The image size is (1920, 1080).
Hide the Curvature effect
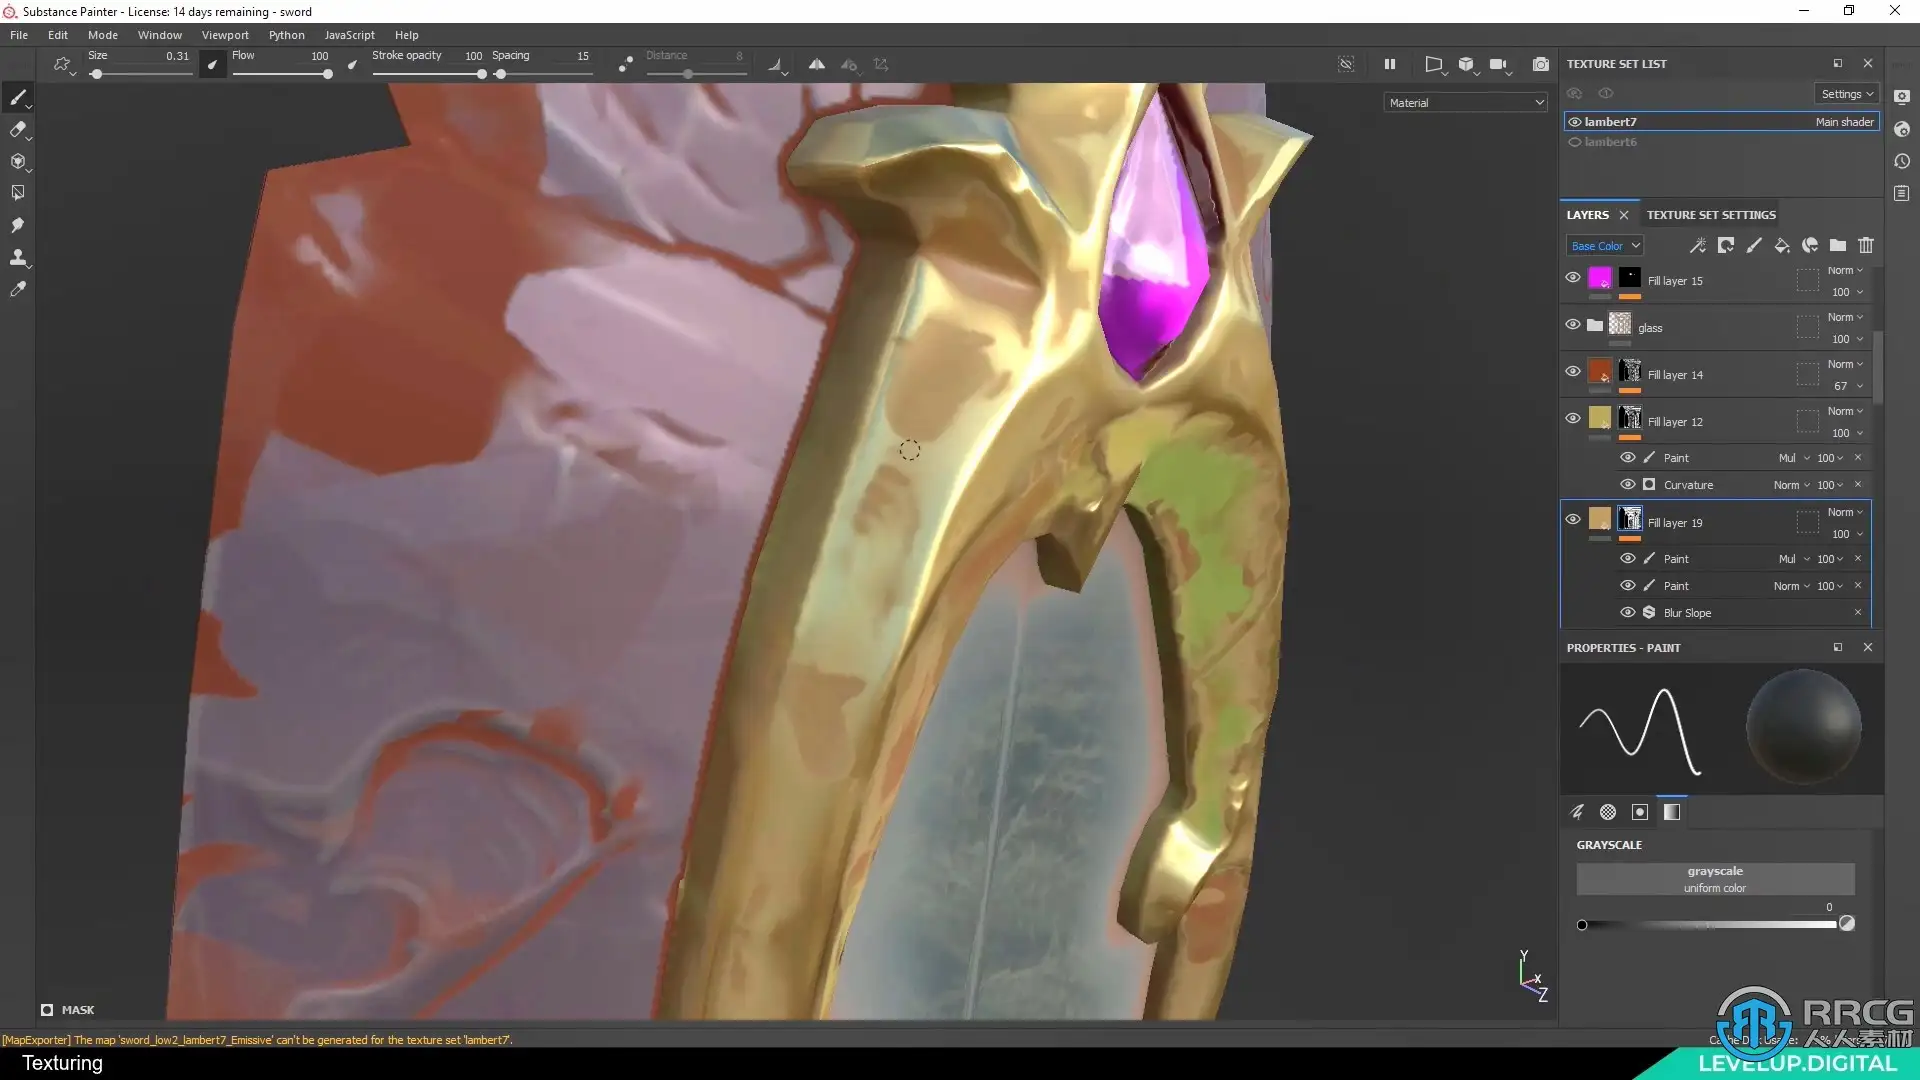click(1627, 485)
